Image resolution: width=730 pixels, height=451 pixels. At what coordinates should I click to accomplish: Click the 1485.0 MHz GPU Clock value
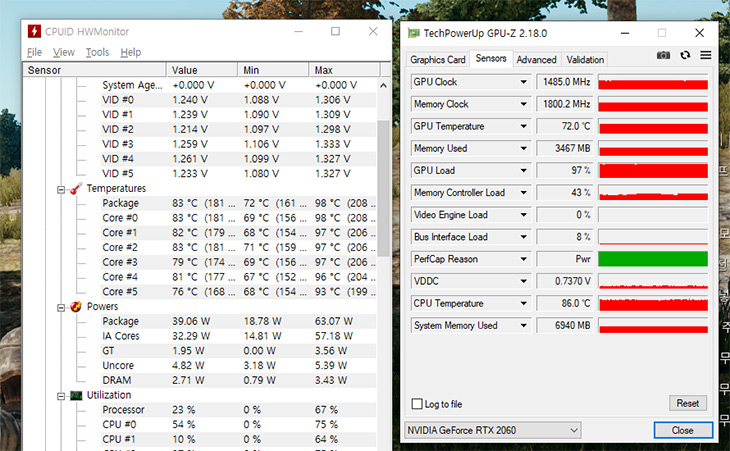pyautogui.click(x=565, y=82)
